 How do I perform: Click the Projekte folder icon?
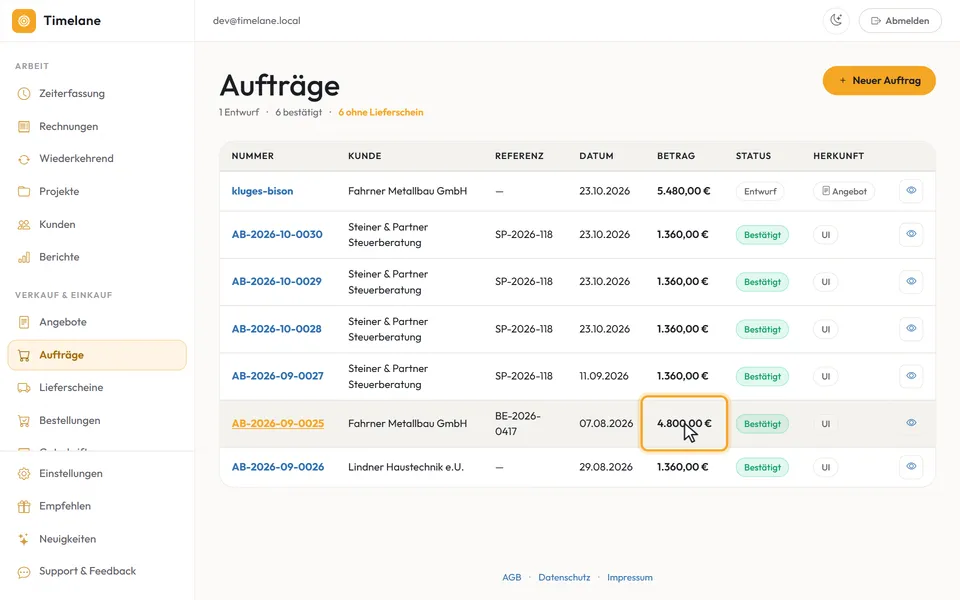[24, 192]
